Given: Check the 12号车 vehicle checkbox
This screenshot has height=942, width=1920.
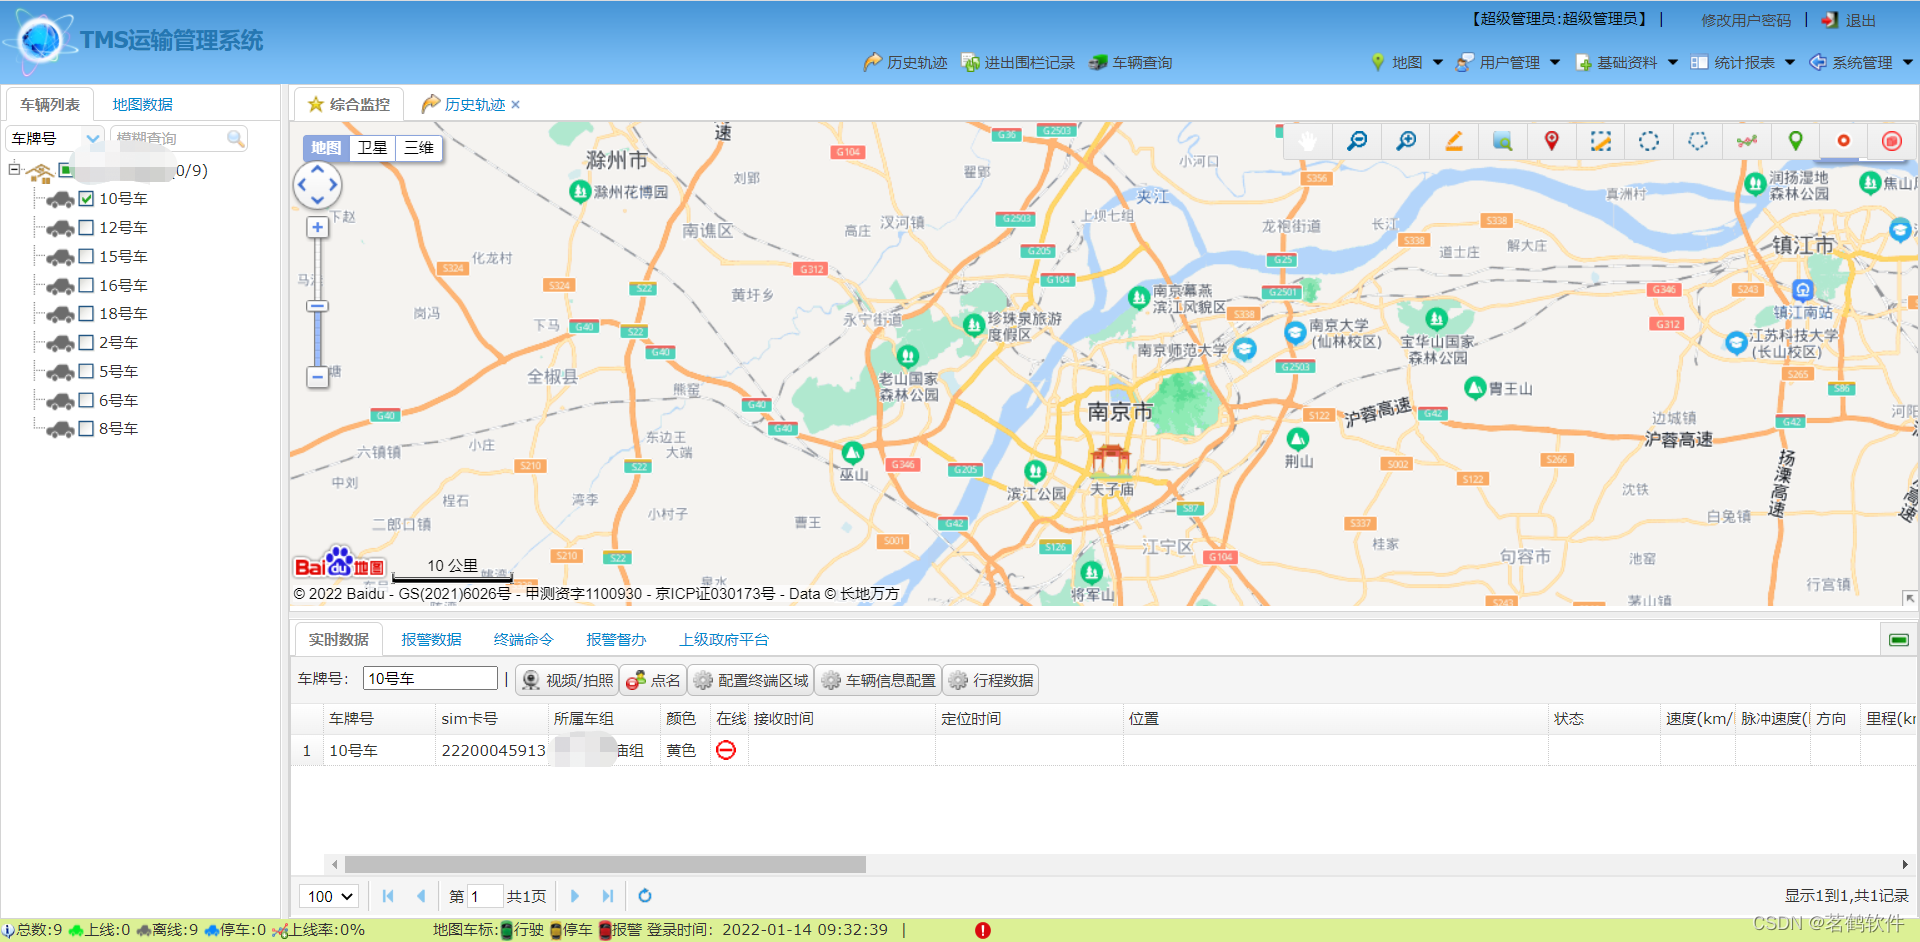Looking at the screenshot, I should tap(86, 228).
